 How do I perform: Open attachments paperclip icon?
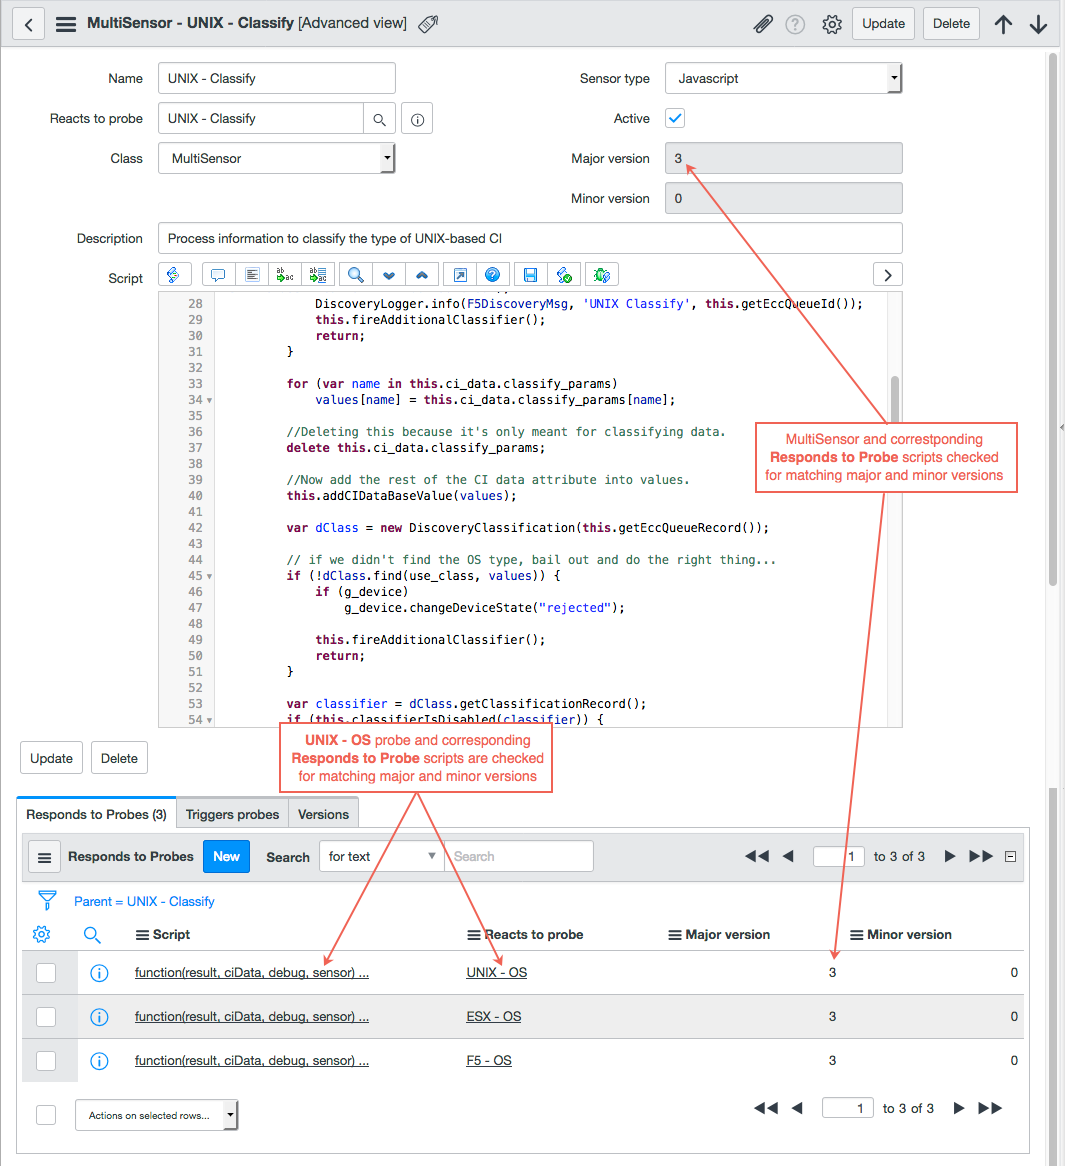(763, 24)
